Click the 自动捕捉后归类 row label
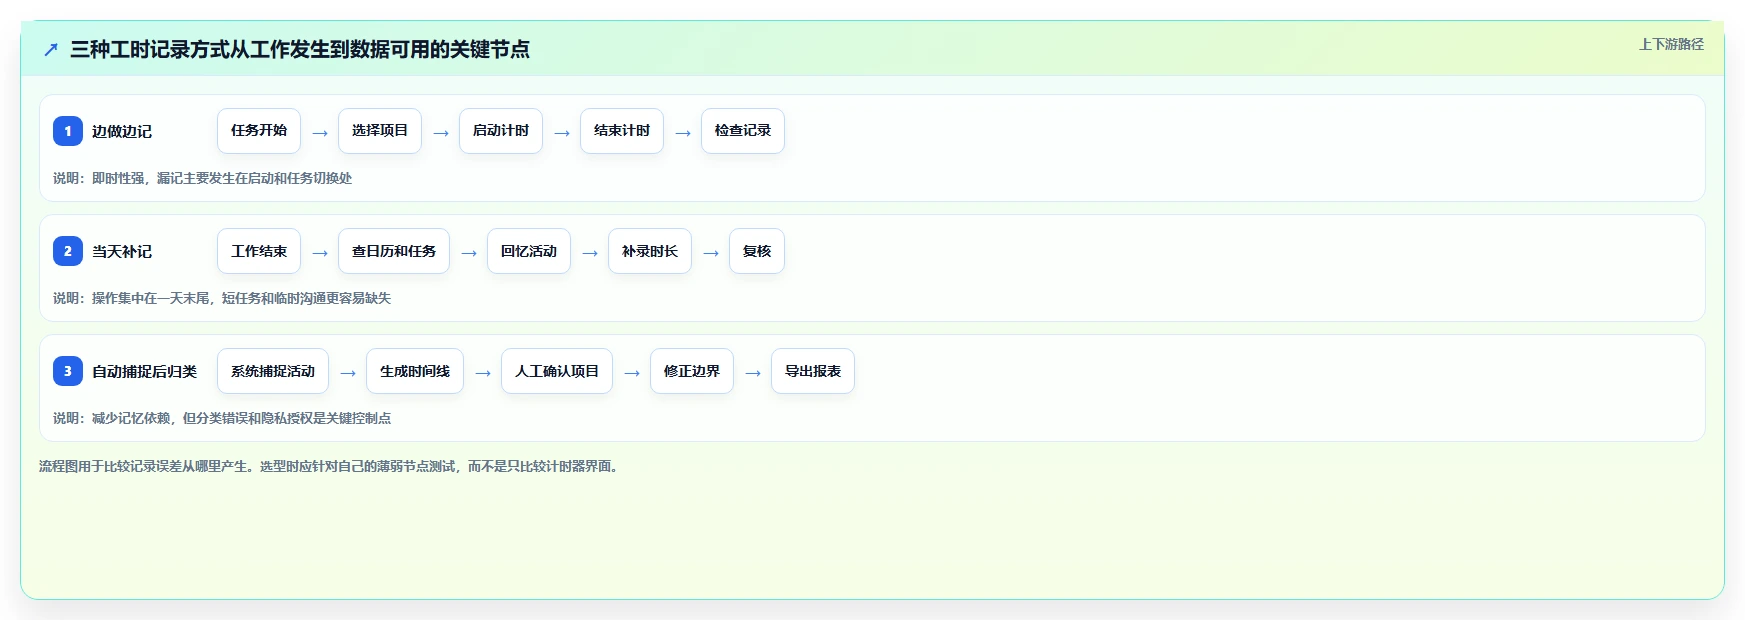The height and width of the screenshot is (620, 1745). tap(145, 371)
